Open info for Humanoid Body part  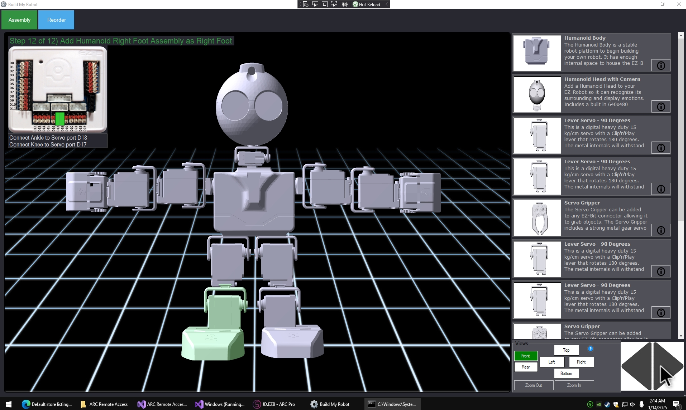[661, 65]
